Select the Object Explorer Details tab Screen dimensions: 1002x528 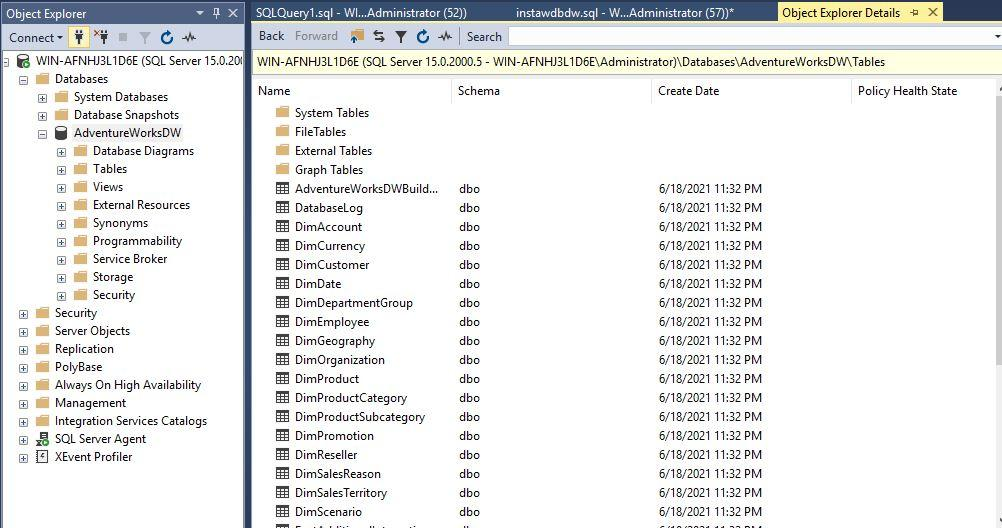[x=841, y=13]
